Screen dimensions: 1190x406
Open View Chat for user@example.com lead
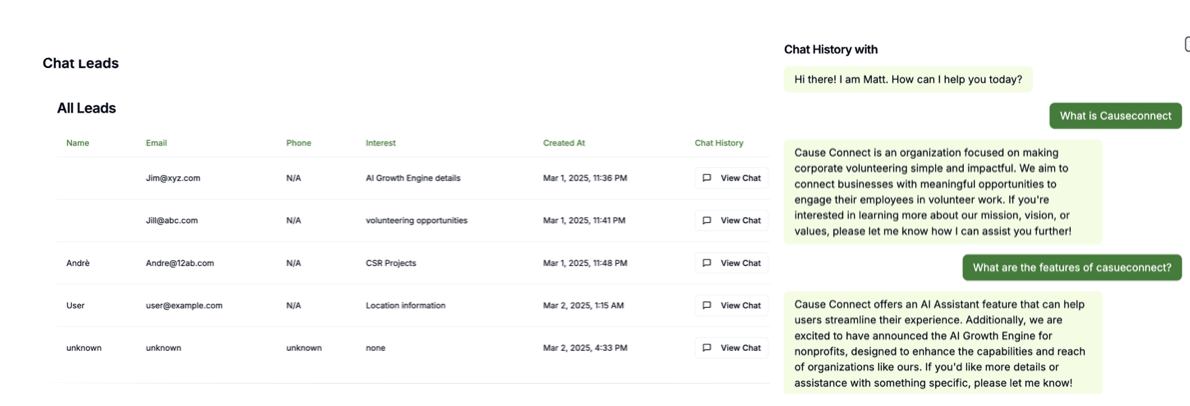coord(732,306)
